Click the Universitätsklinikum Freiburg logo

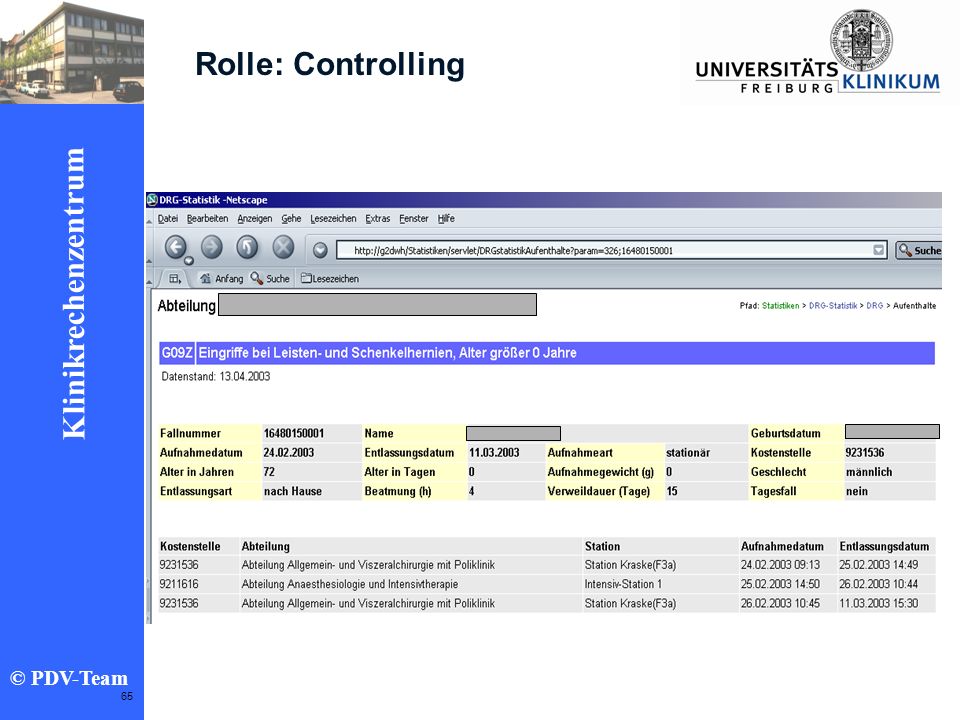pyautogui.click(x=817, y=53)
